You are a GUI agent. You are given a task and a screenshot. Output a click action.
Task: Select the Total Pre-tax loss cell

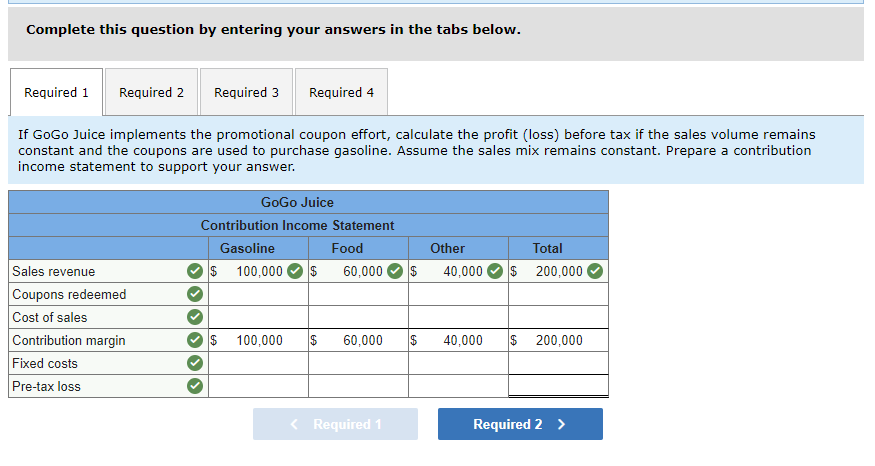558,386
